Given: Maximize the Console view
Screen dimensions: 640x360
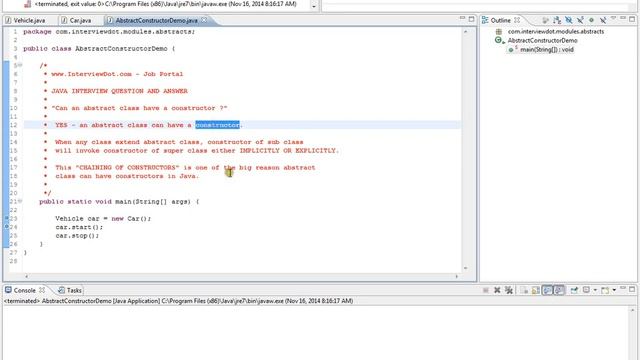Looking at the screenshot, I should tap(632, 289).
